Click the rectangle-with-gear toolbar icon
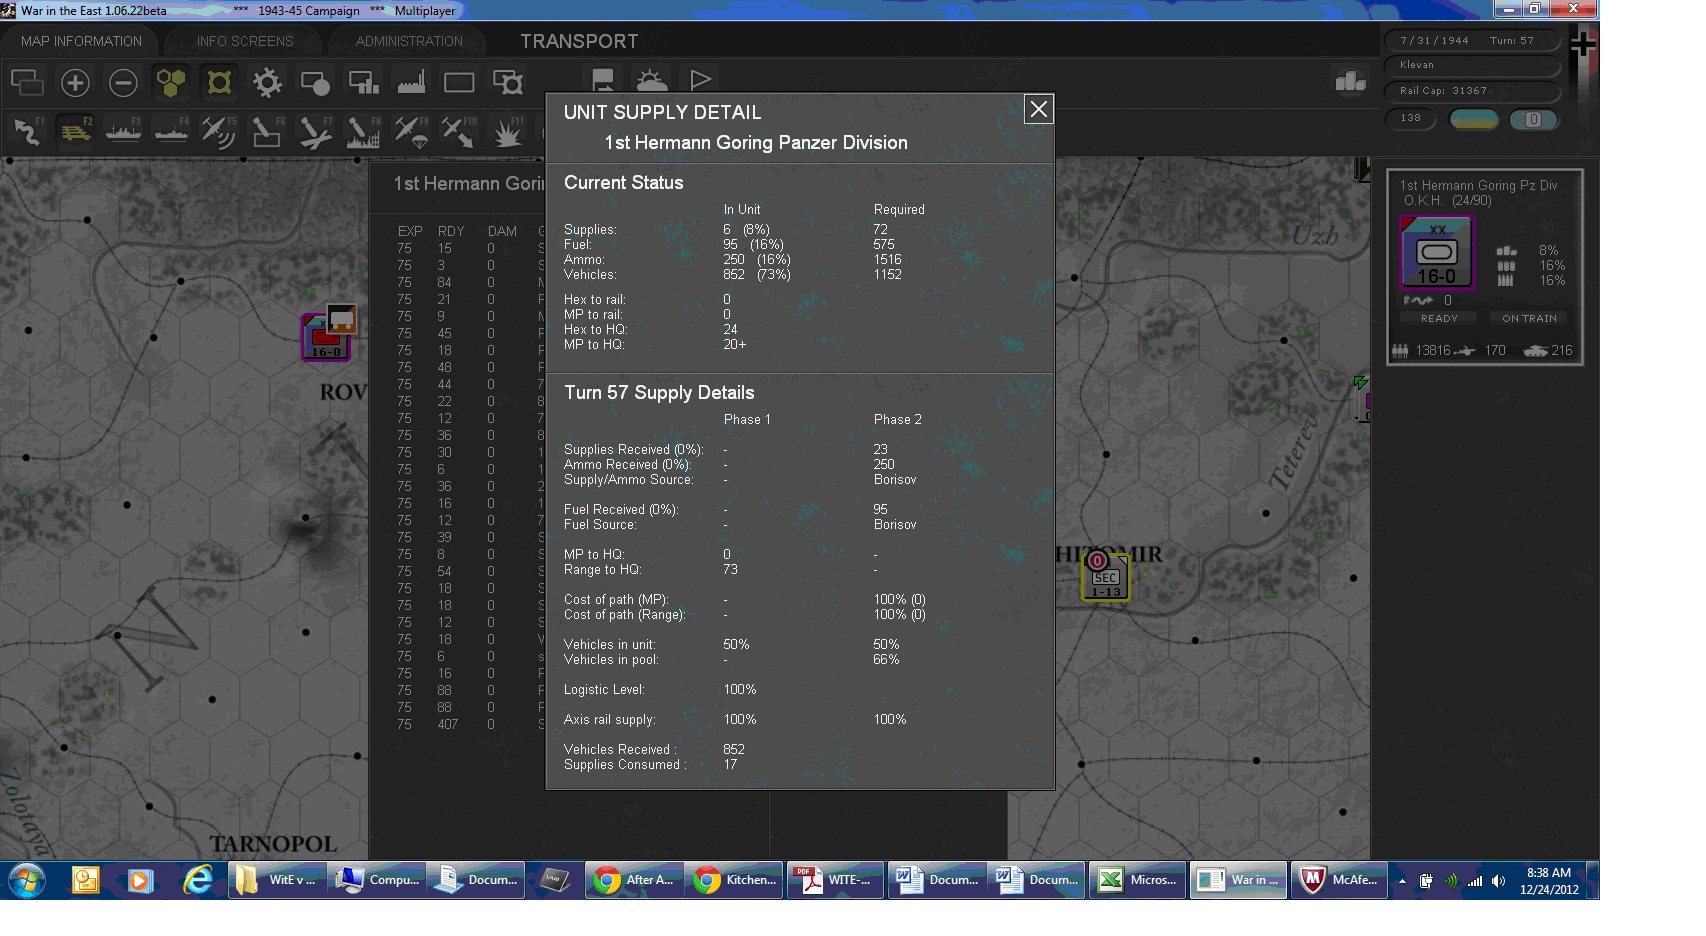The width and height of the screenshot is (1706, 936). 508,83
